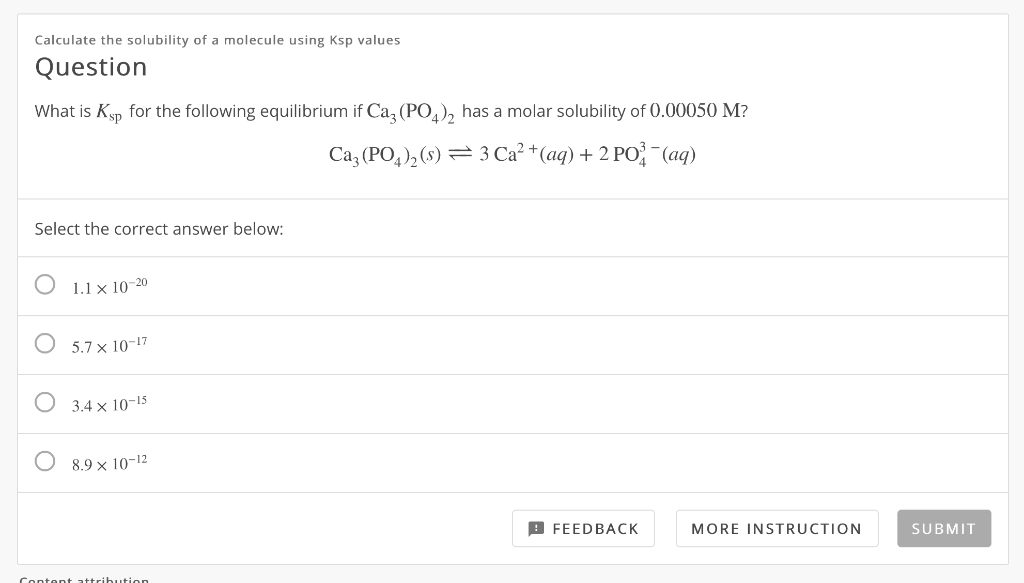Open the FEEDBACK button
1024x583 pixels.
[x=583, y=528]
